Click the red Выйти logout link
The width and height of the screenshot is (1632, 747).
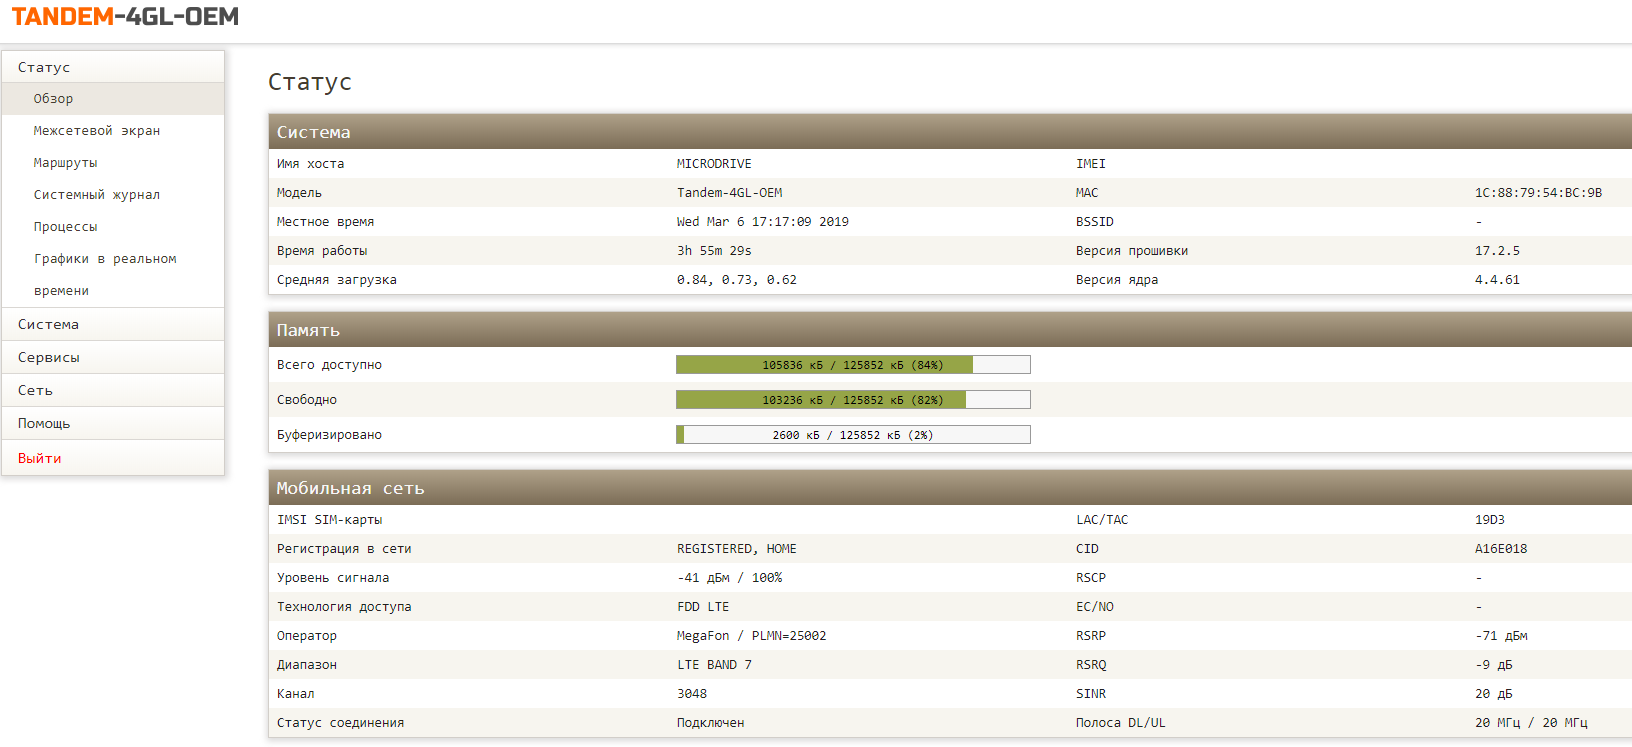(40, 458)
